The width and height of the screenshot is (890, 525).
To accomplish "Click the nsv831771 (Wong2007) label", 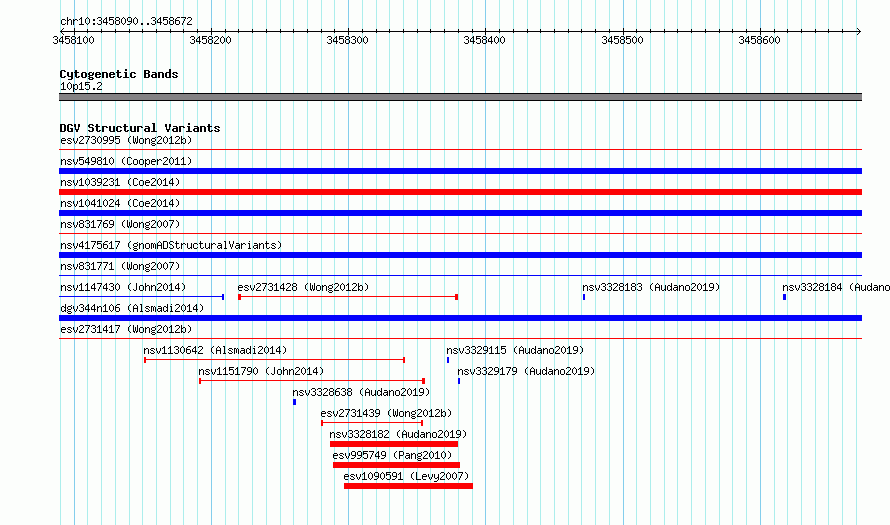I will pyautogui.click(x=120, y=266).
